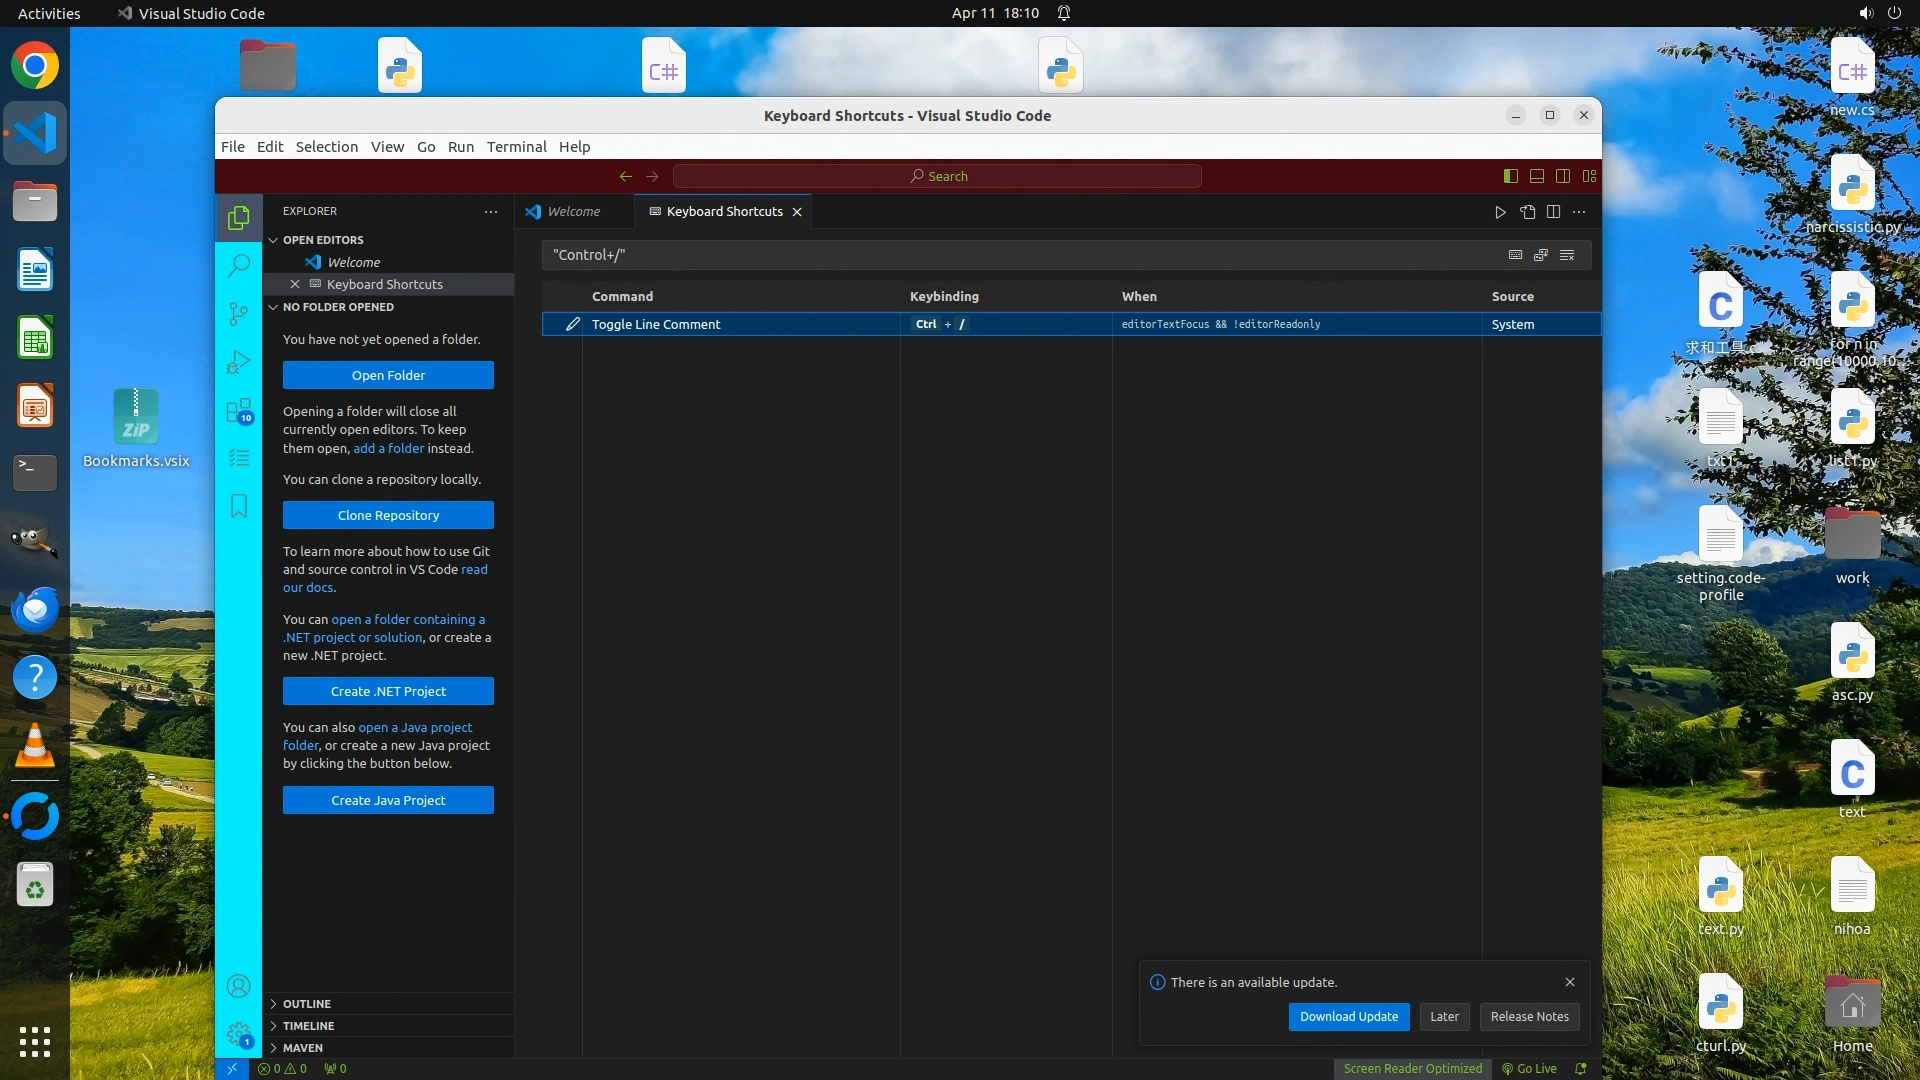Toggle Primary Side Bar layout icon
1920x1080 pixels.
click(x=1510, y=176)
